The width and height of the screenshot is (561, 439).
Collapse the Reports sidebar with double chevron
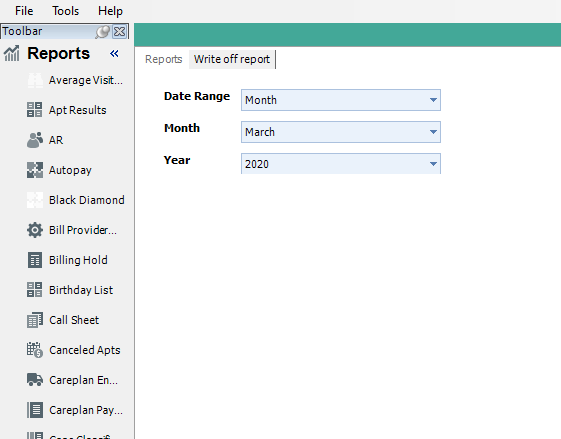pyautogui.click(x=114, y=54)
